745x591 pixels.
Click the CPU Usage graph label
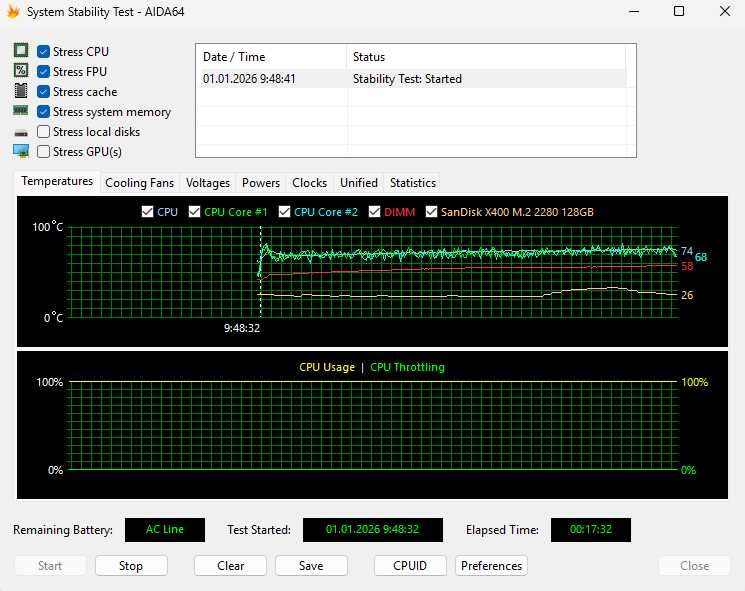327,367
